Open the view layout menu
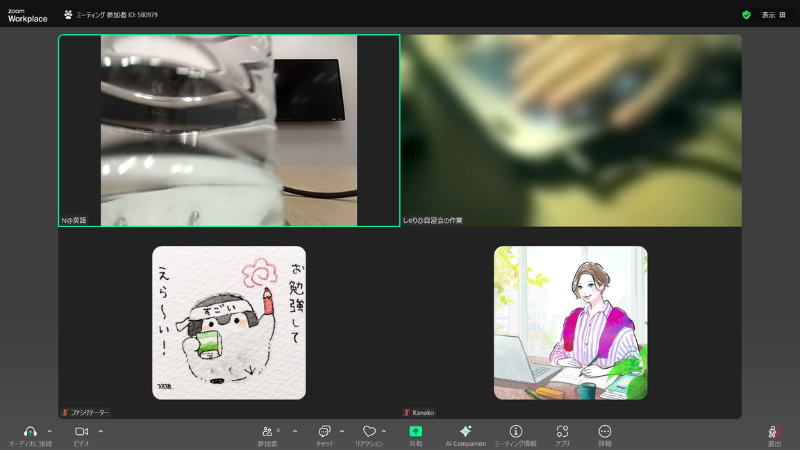800x450 pixels. point(773,15)
